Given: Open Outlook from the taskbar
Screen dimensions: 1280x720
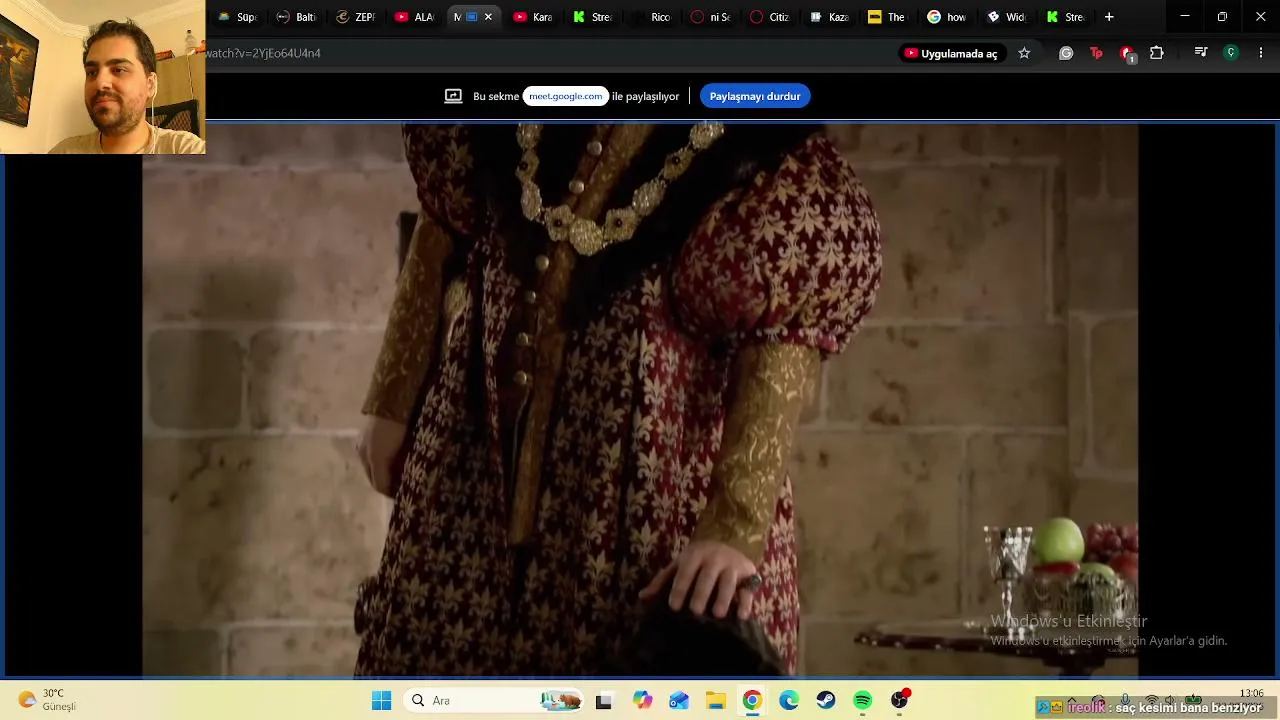Looking at the screenshot, I should point(679,701).
